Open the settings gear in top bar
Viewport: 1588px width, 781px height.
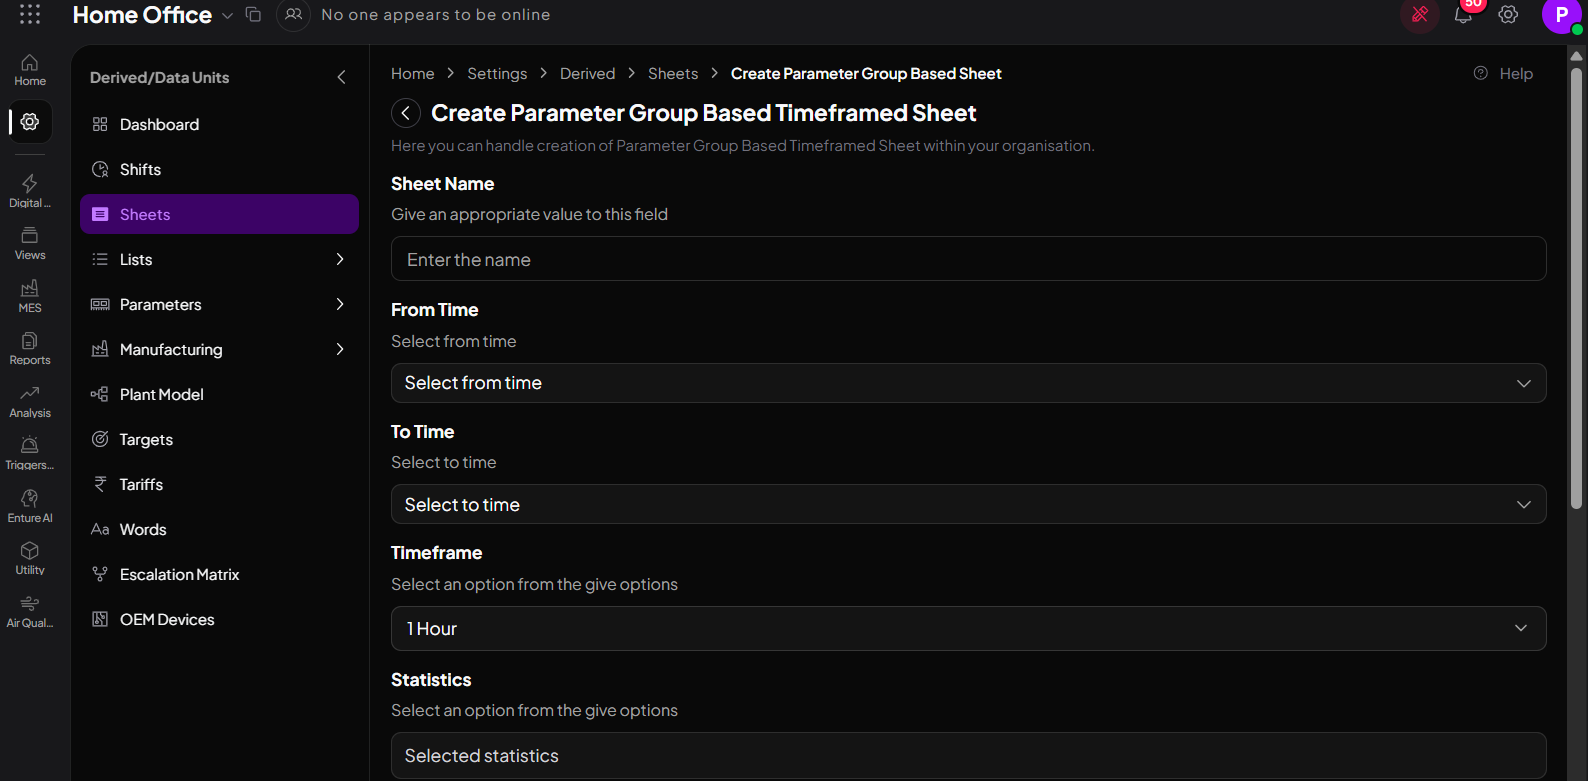pyautogui.click(x=1508, y=15)
